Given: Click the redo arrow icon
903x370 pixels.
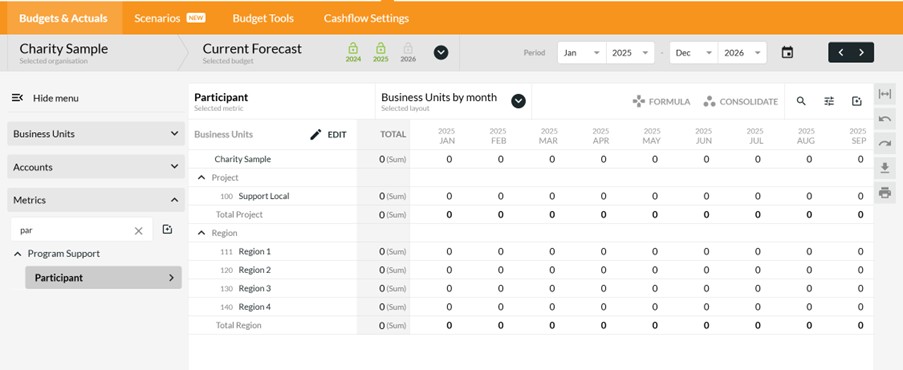Looking at the screenshot, I should [x=885, y=144].
